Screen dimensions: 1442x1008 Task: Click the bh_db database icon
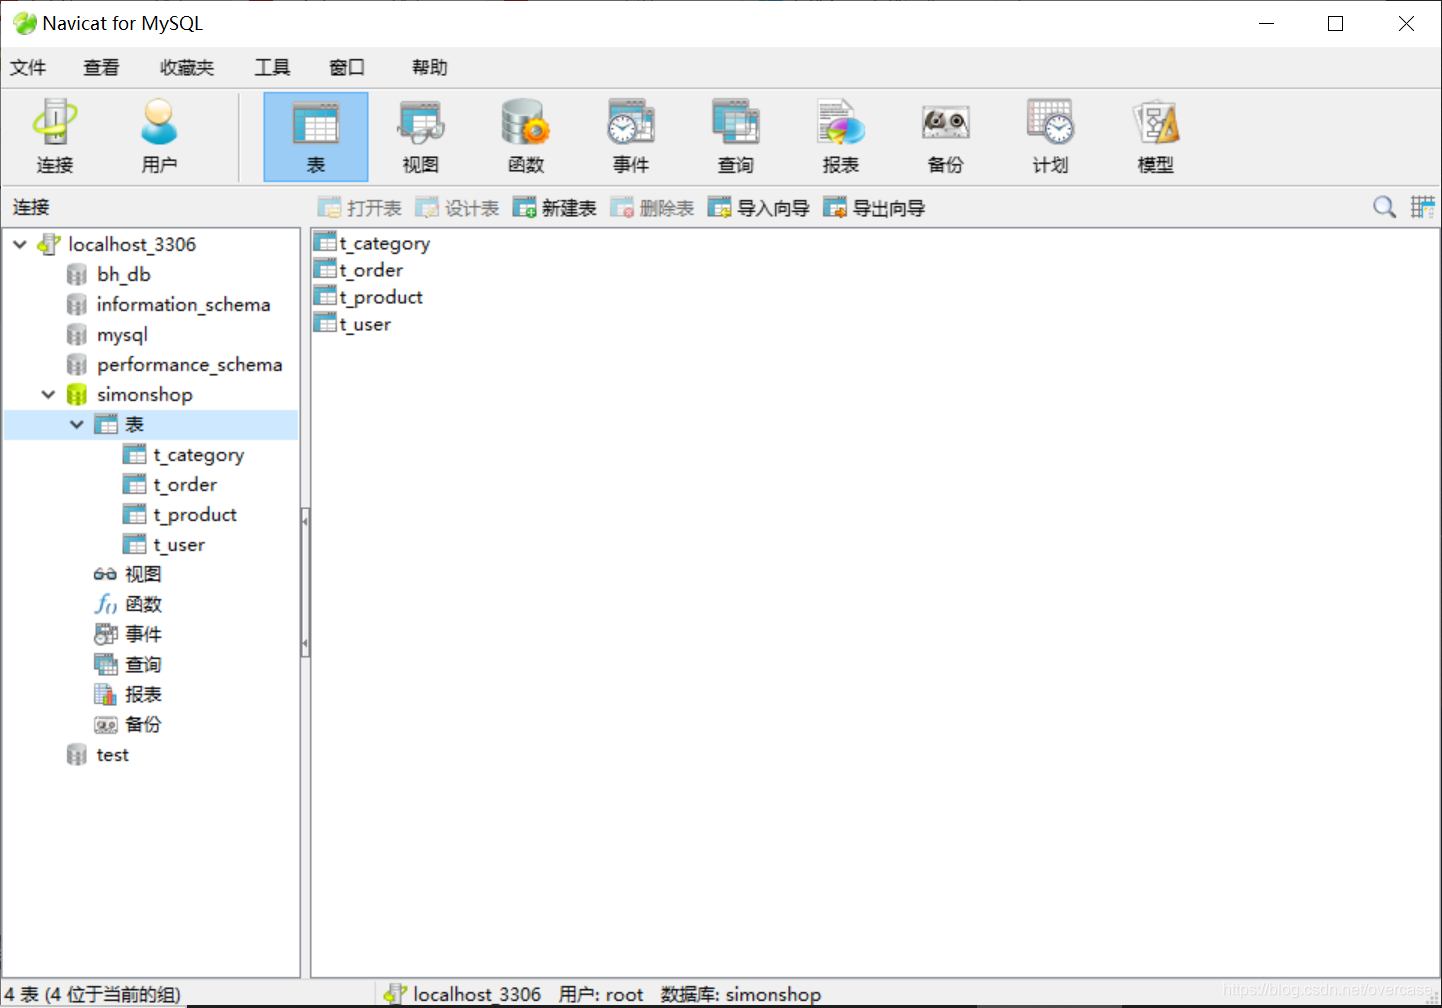pos(77,274)
